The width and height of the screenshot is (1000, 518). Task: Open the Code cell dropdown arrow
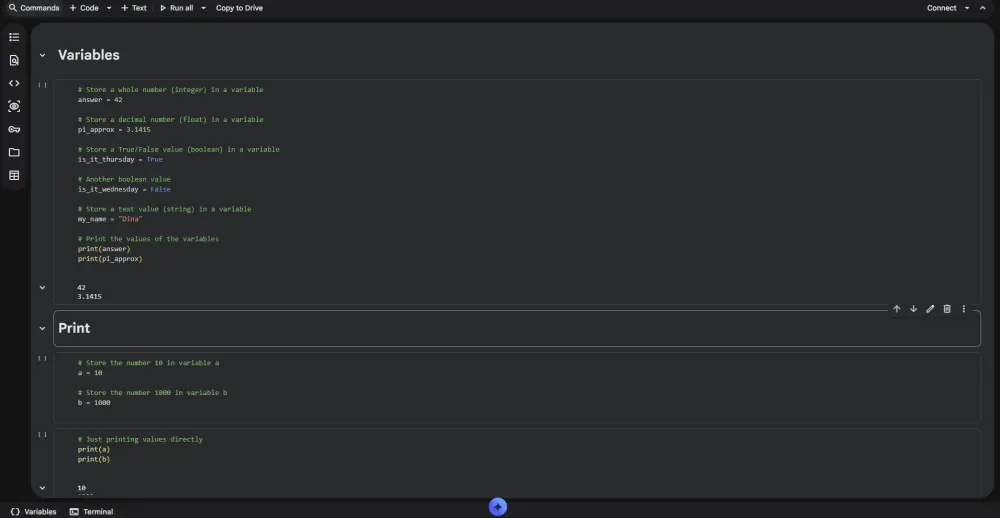tap(108, 8)
